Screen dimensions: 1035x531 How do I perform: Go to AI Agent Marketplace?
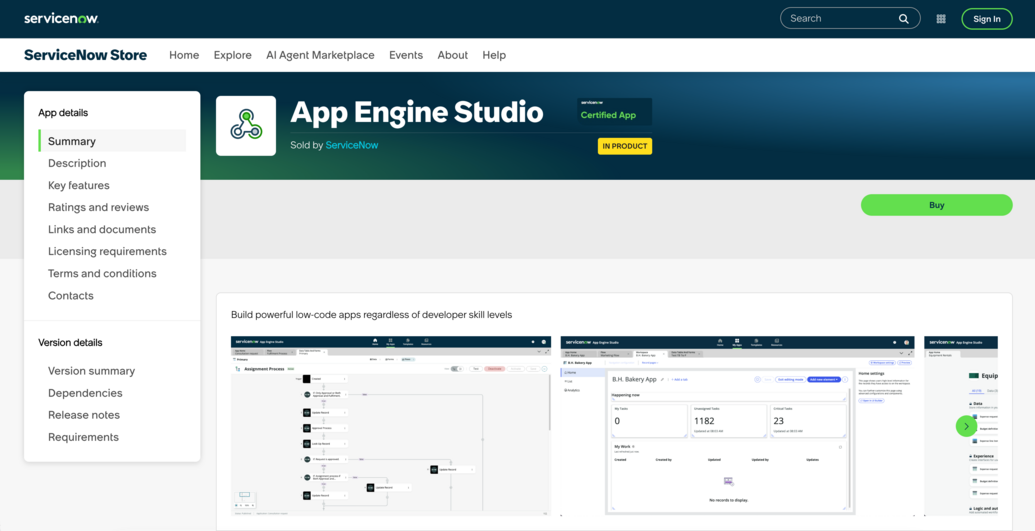coord(320,55)
